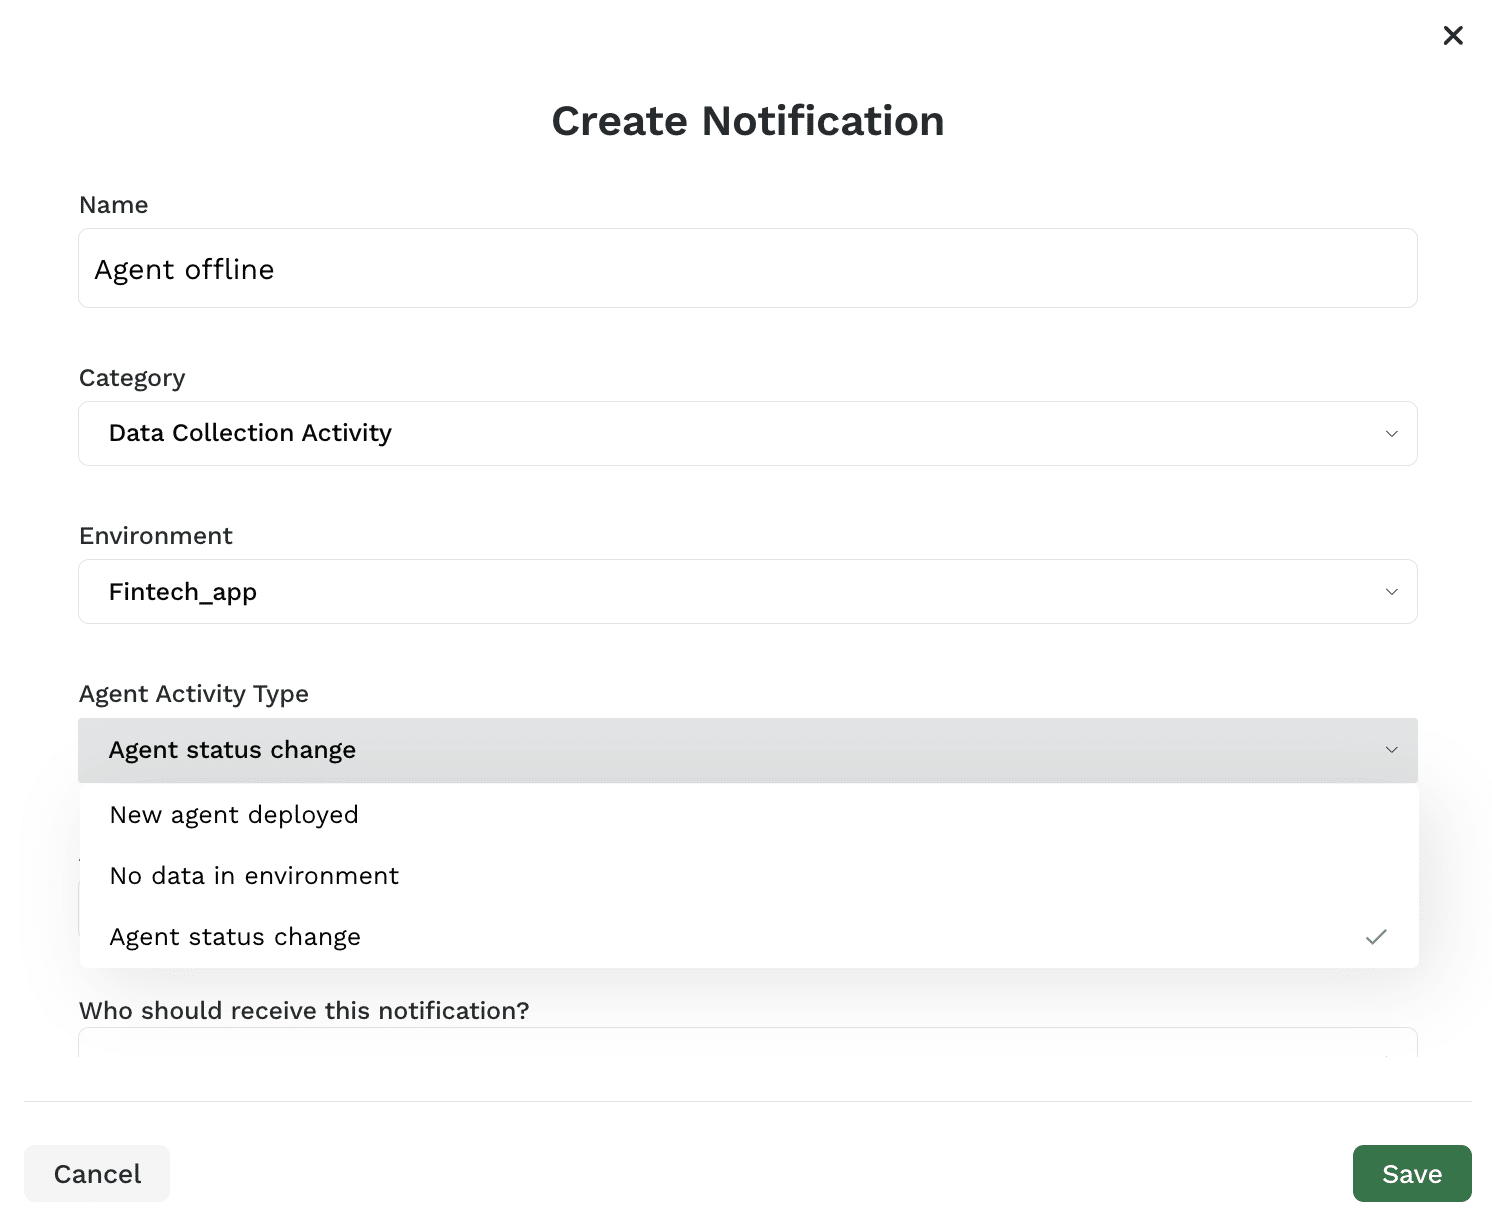Image resolution: width=1492 pixels, height=1224 pixels.
Task: Click the chevron arrow in the Environment field
Action: pyautogui.click(x=1391, y=592)
